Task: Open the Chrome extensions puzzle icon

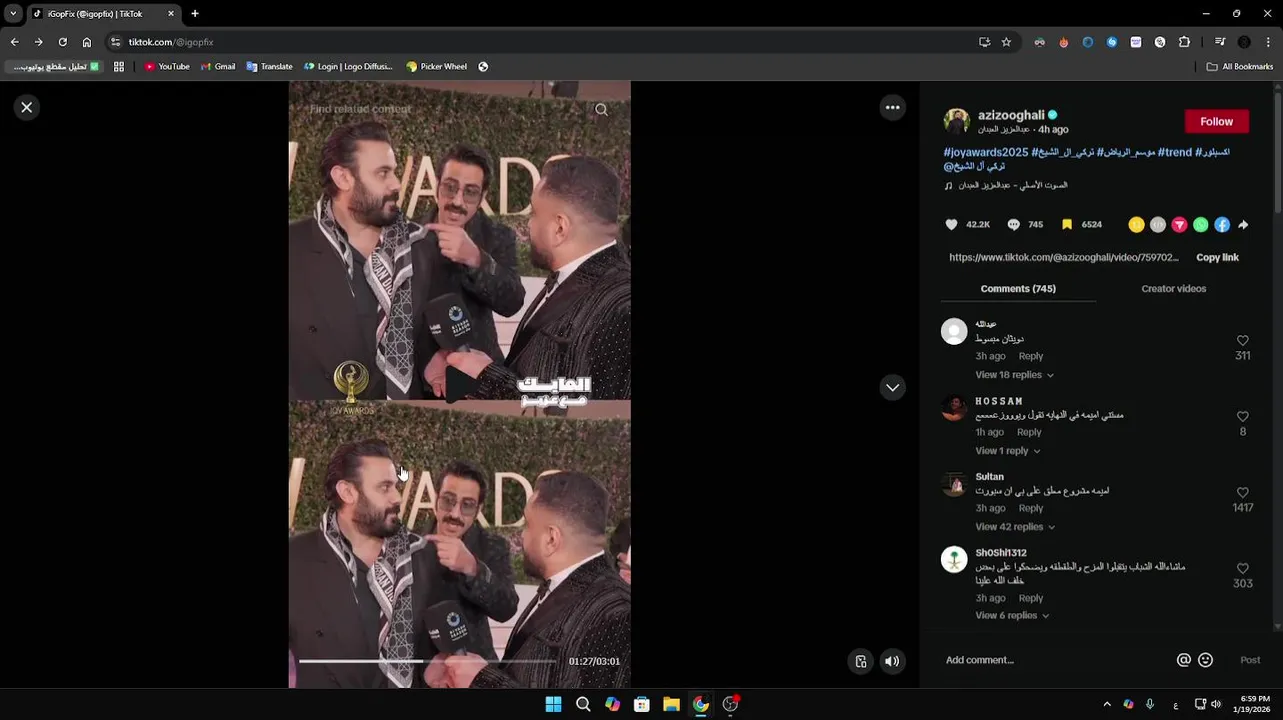Action: pos(1184,42)
